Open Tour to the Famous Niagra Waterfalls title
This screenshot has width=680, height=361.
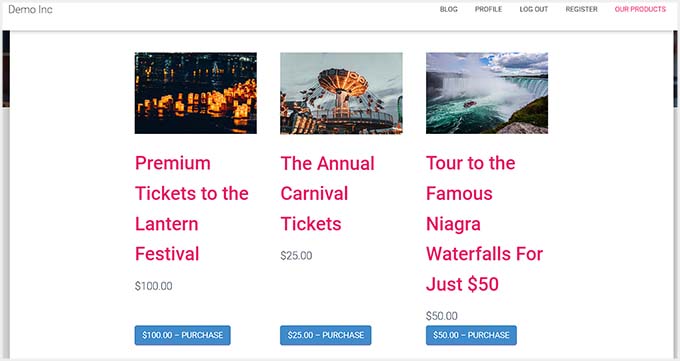click(x=484, y=224)
